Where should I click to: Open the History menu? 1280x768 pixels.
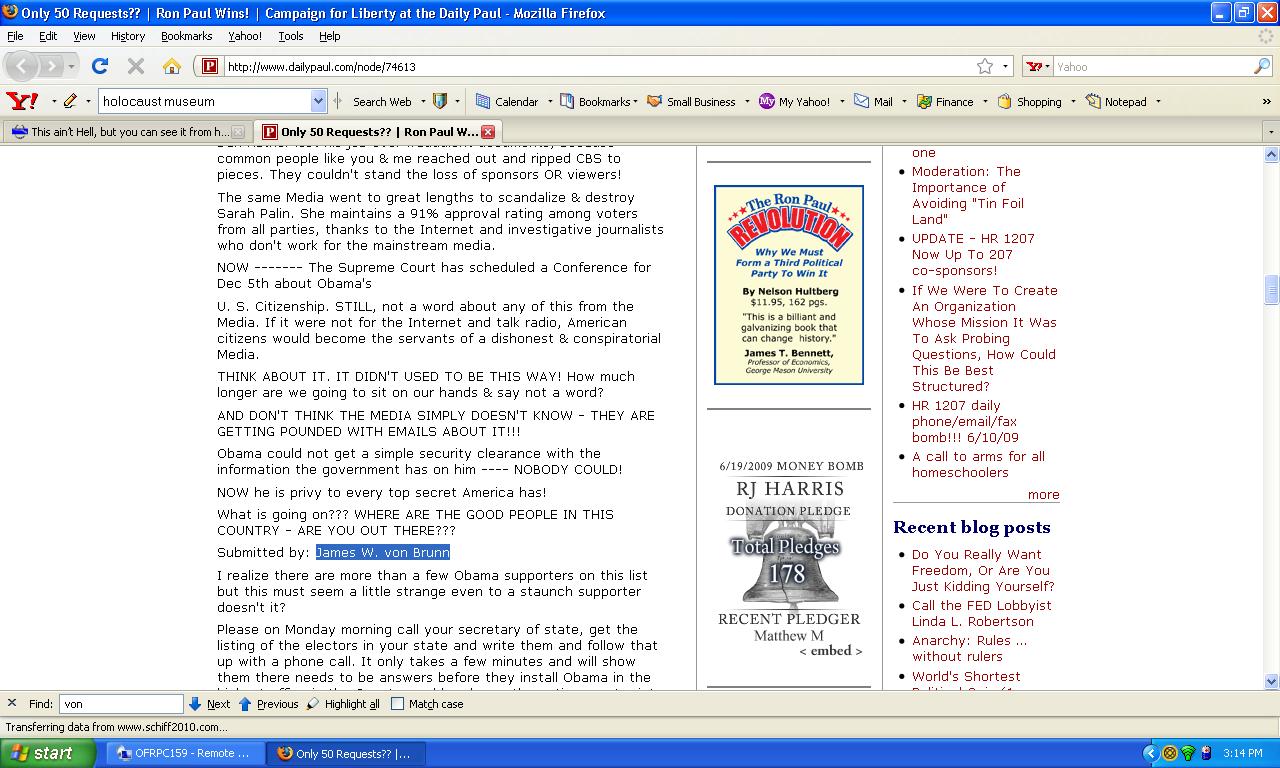coord(127,36)
